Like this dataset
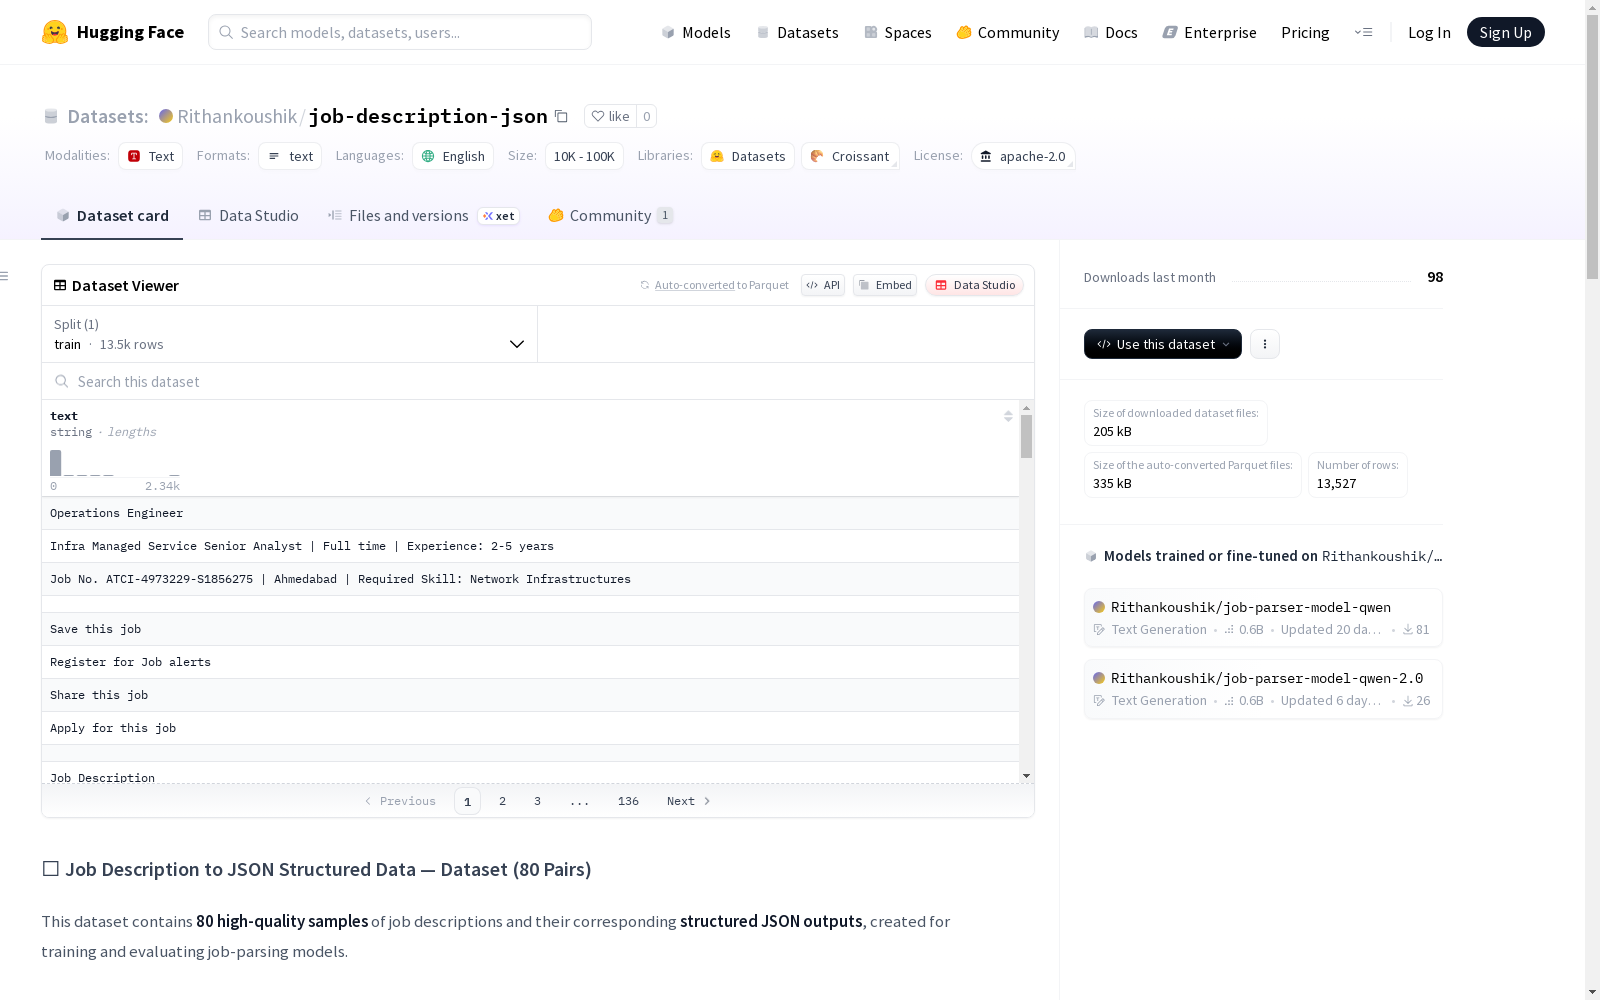This screenshot has width=1600, height=1000. [x=610, y=116]
